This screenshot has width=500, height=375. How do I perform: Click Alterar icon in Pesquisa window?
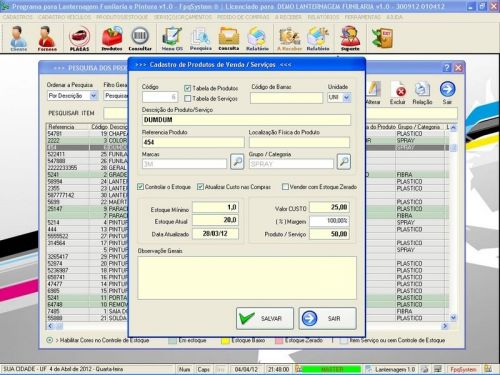click(373, 93)
